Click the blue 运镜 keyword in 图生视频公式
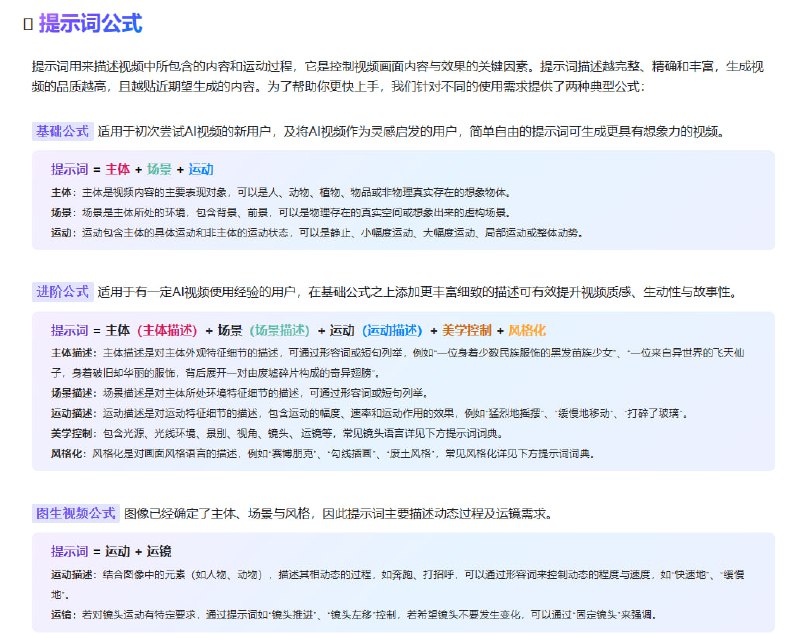800x634 pixels. pos(160,550)
